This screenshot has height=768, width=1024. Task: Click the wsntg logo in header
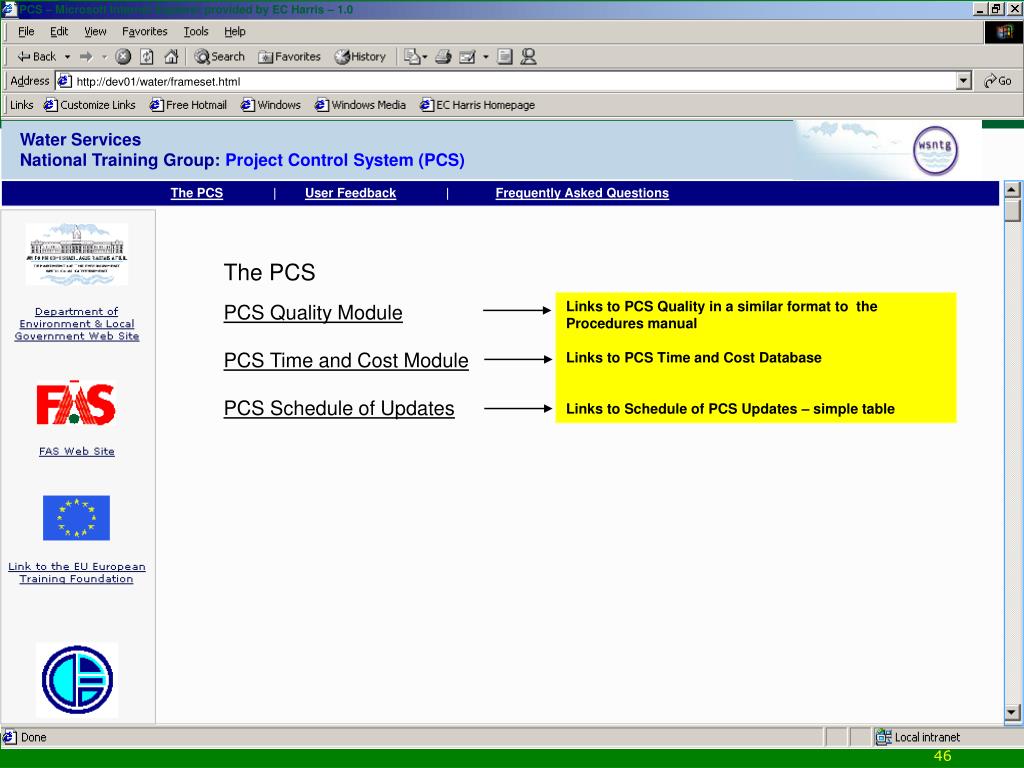click(935, 151)
